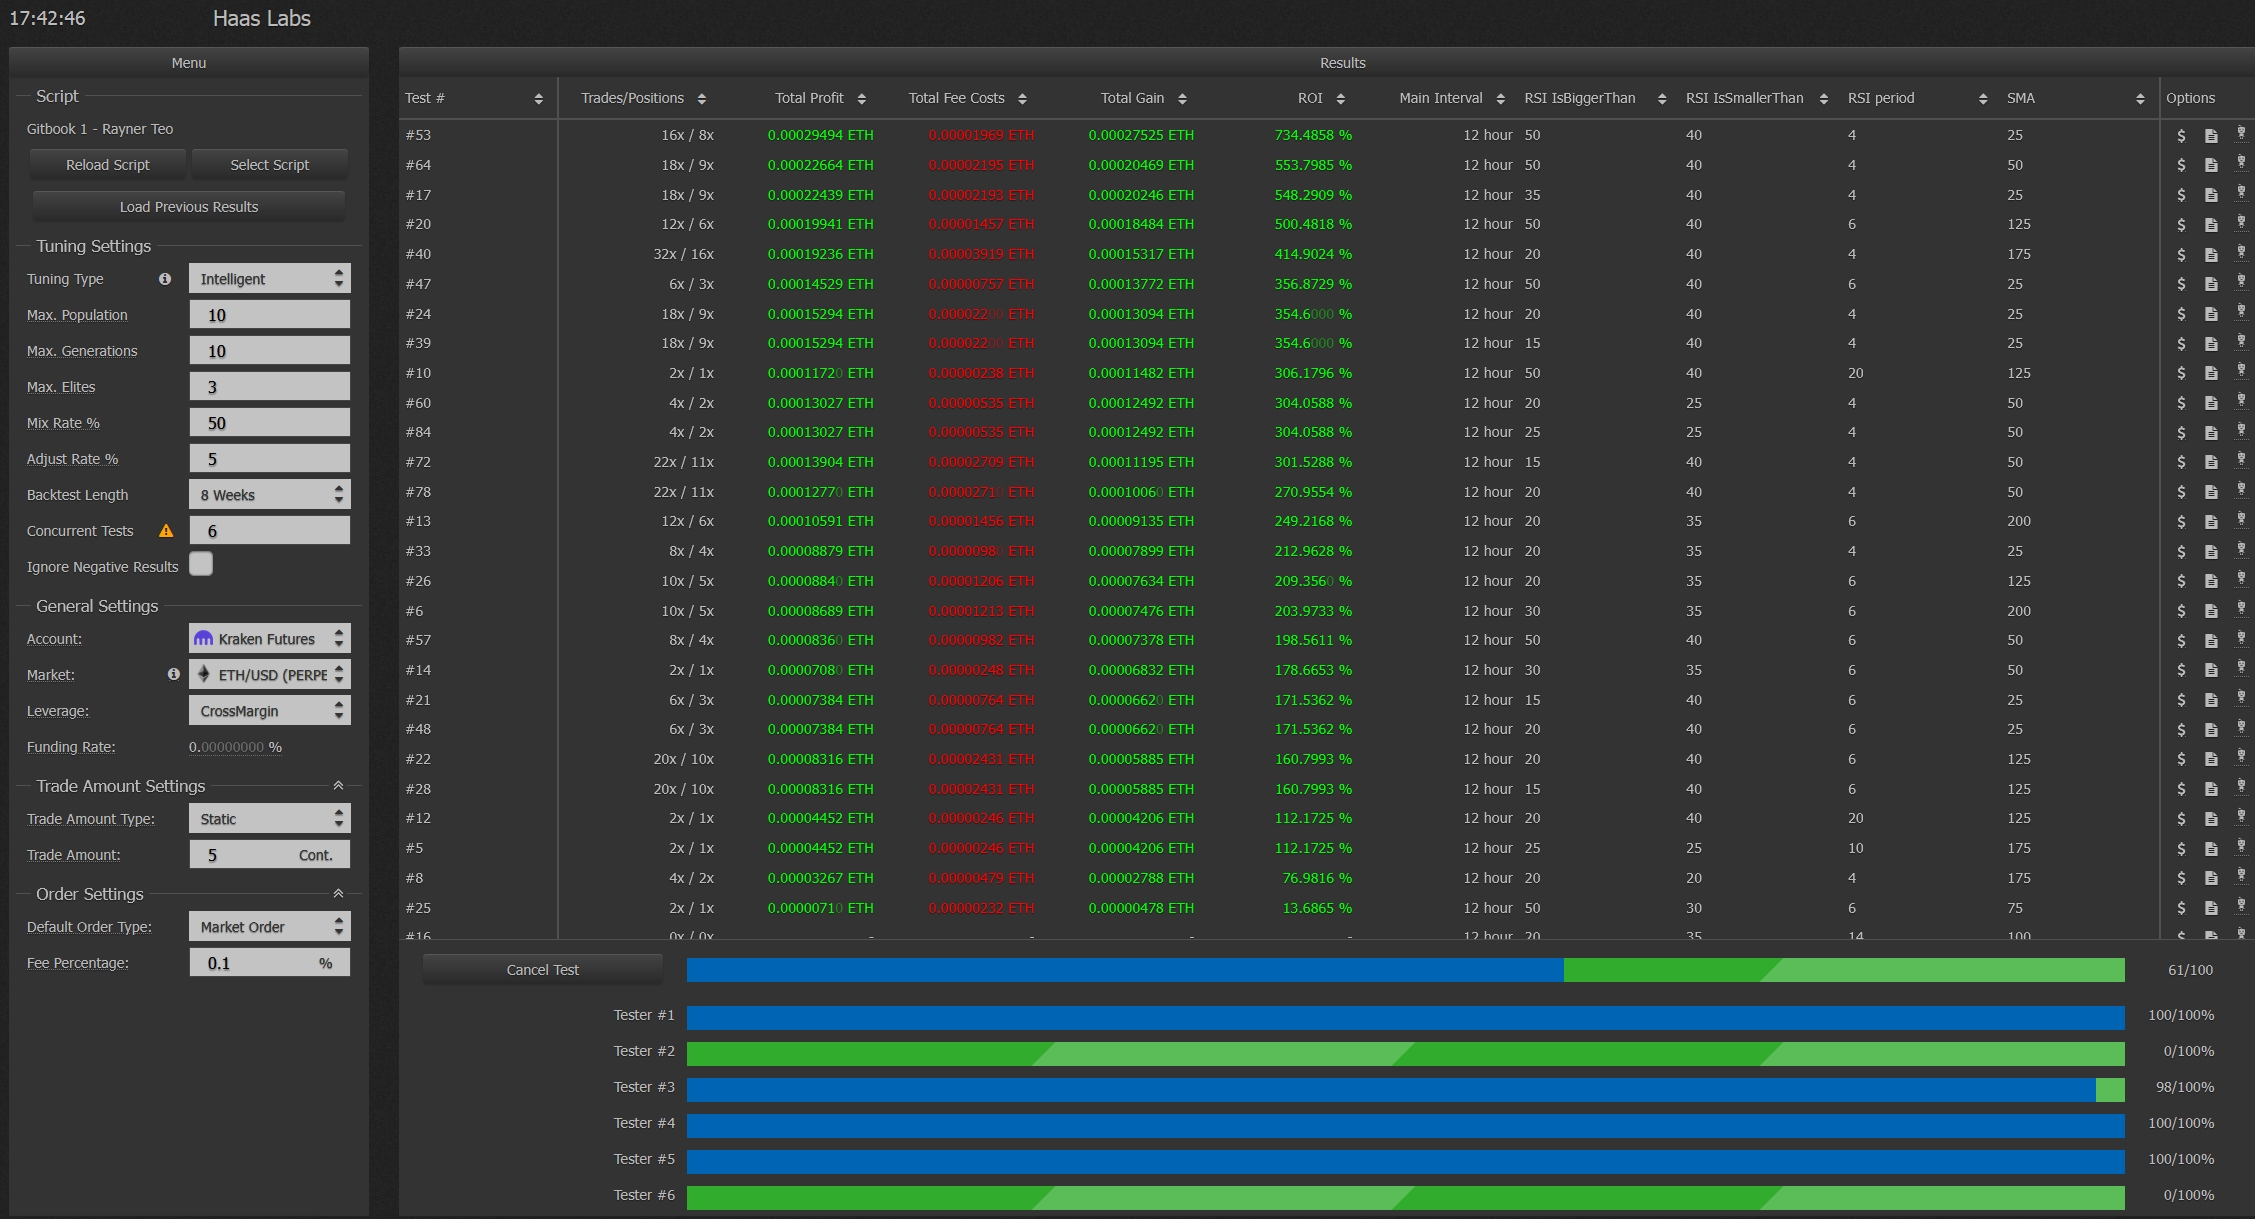
Task: Collapse the Order Settings section
Action: [338, 894]
